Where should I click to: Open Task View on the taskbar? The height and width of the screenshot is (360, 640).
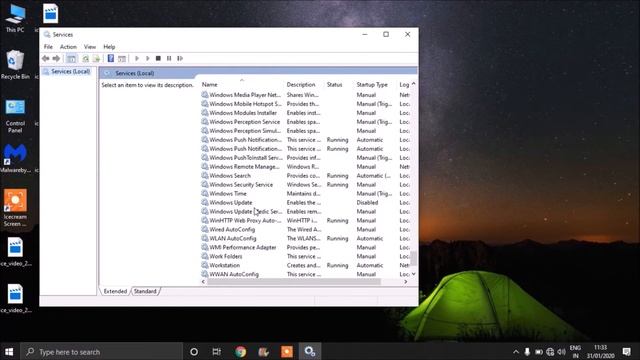(x=217, y=351)
